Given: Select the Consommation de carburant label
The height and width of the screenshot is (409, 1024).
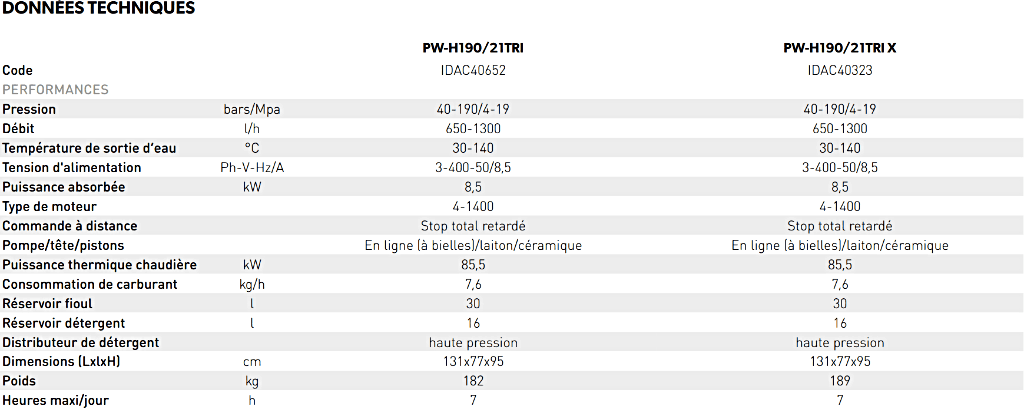Looking at the screenshot, I should pos(90,284).
